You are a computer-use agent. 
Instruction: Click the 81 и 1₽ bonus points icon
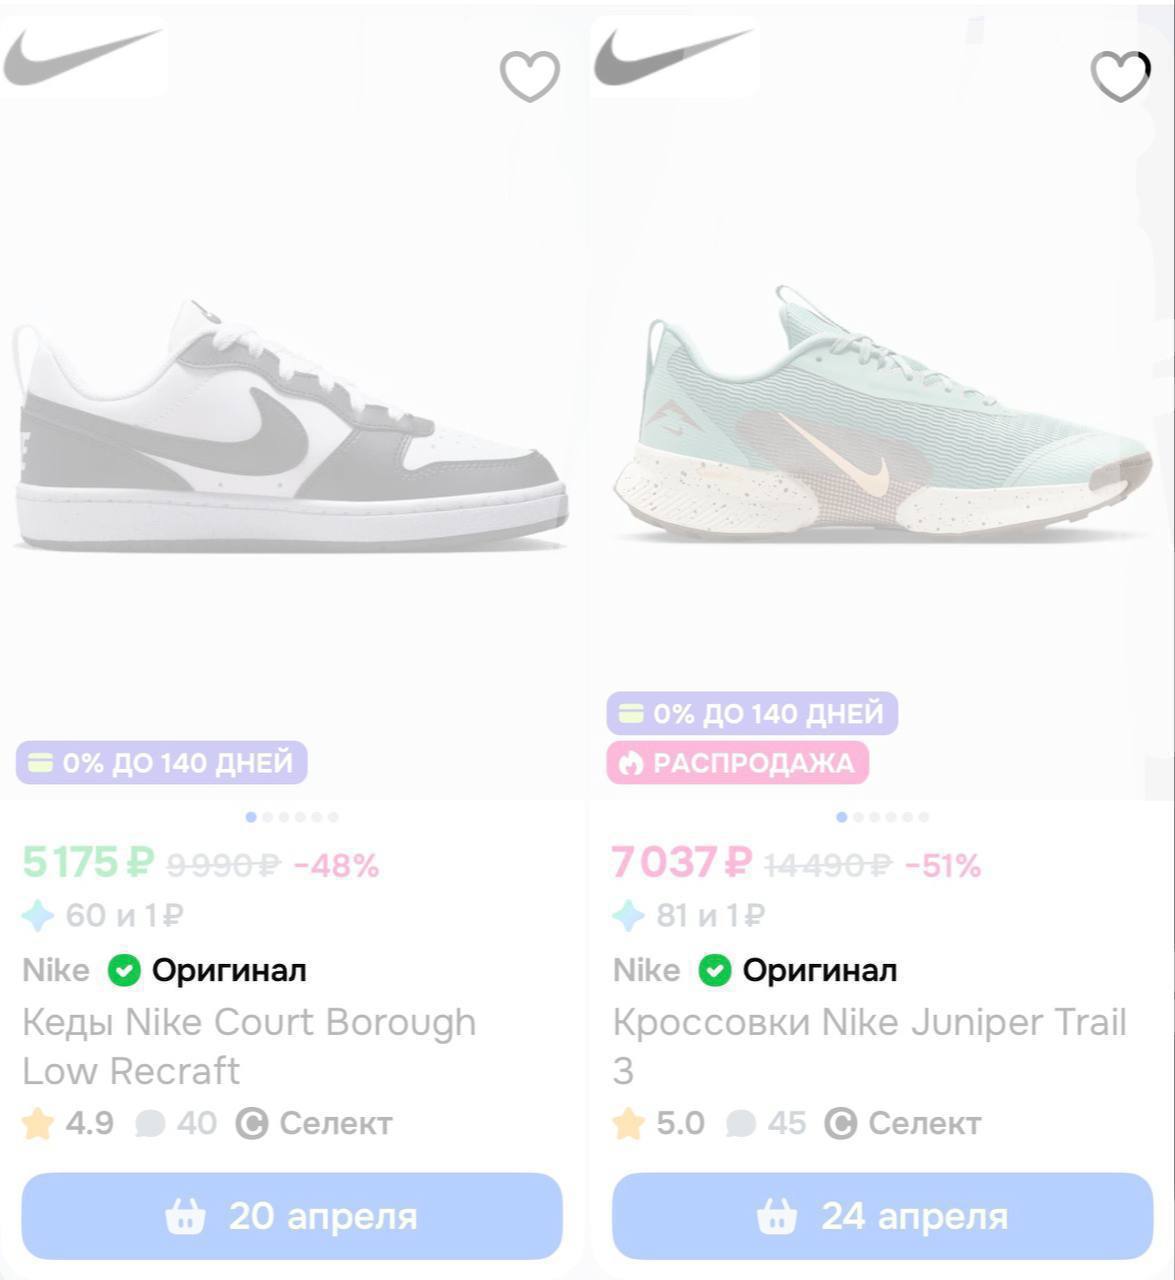(x=628, y=915)
